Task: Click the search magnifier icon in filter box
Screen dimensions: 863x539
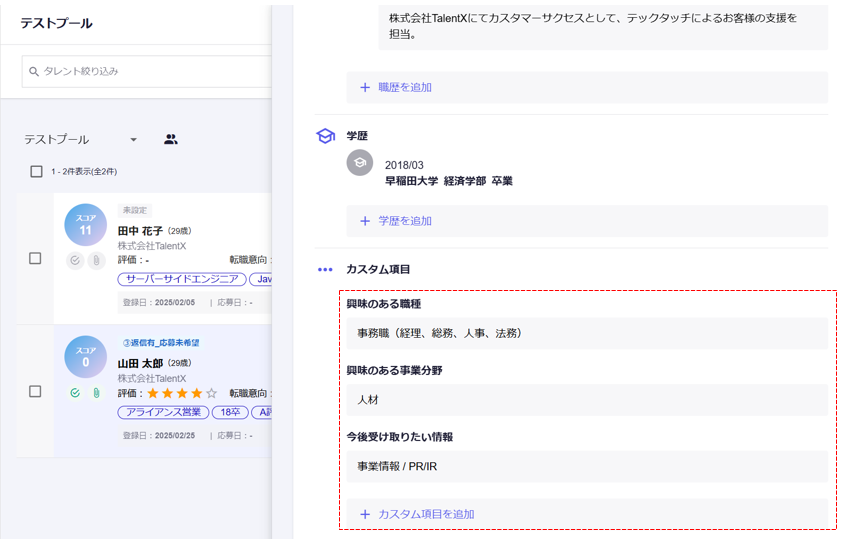Action: tap(34, 72)
